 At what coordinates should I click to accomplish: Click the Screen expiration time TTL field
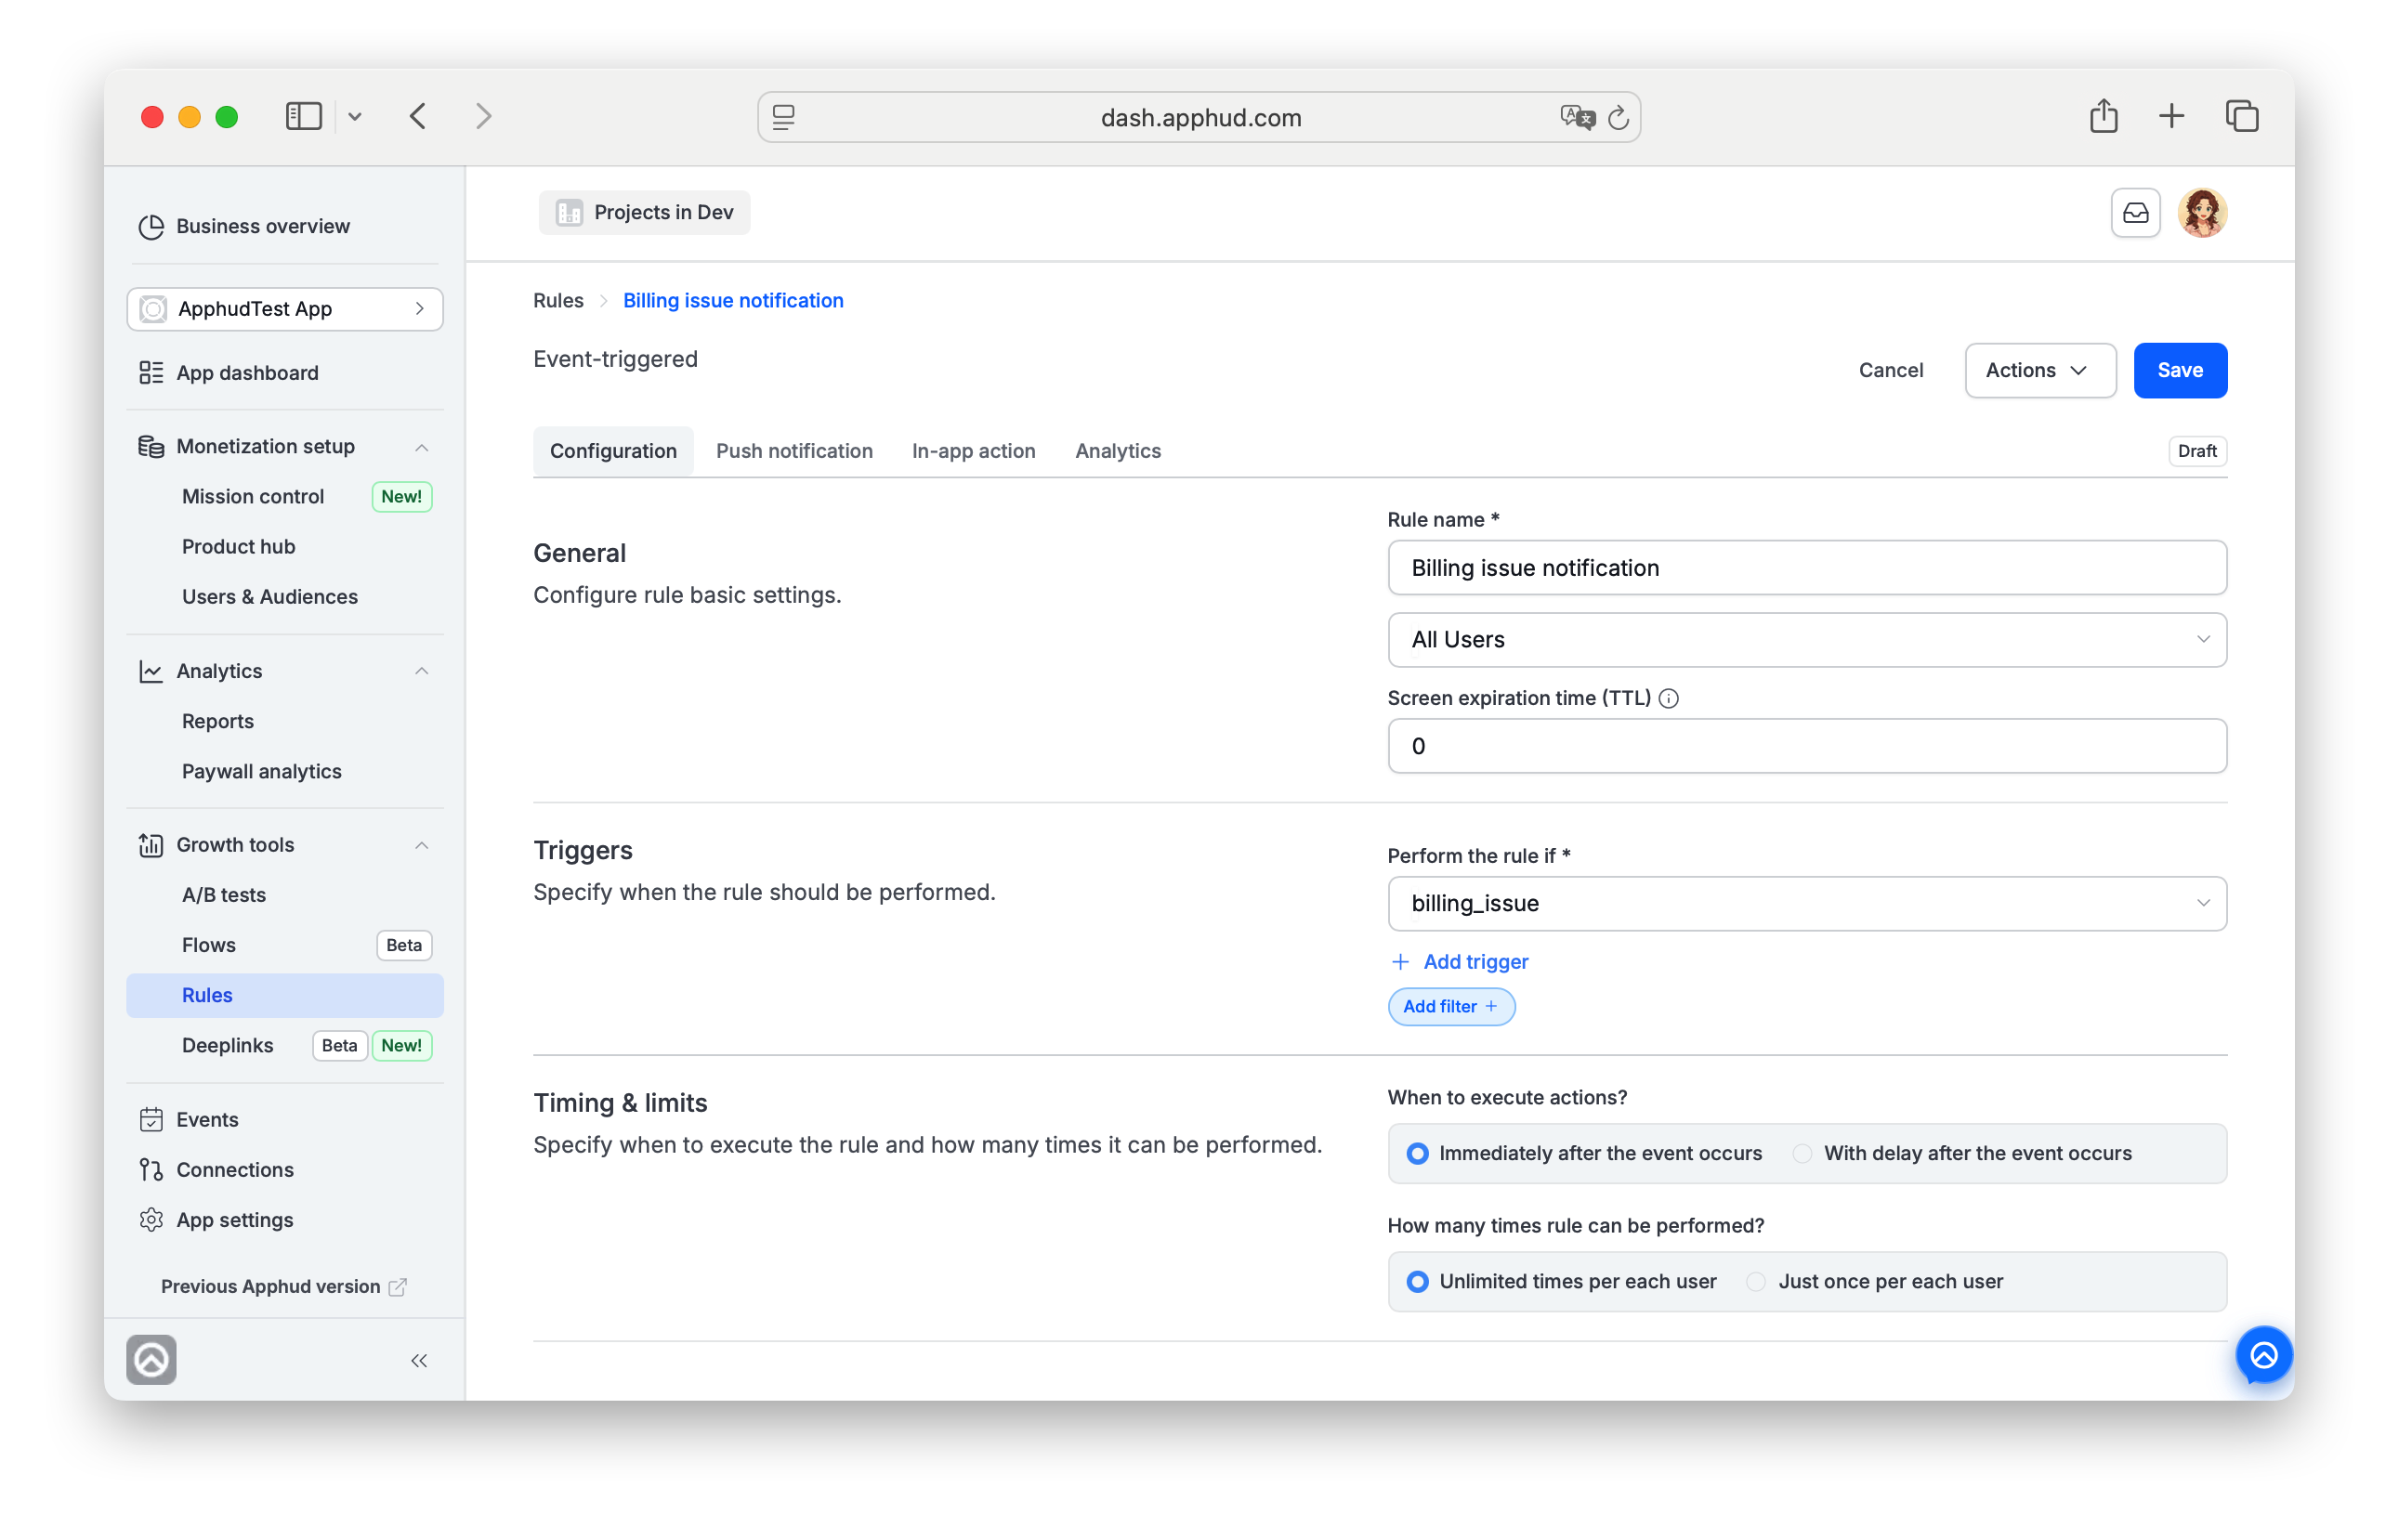[x=1806, y=746]
